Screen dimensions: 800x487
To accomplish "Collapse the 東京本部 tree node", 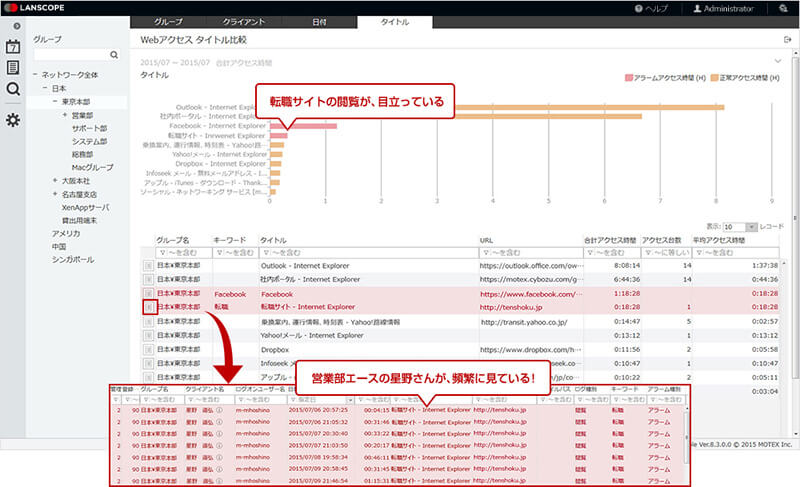I will point(56,101).
